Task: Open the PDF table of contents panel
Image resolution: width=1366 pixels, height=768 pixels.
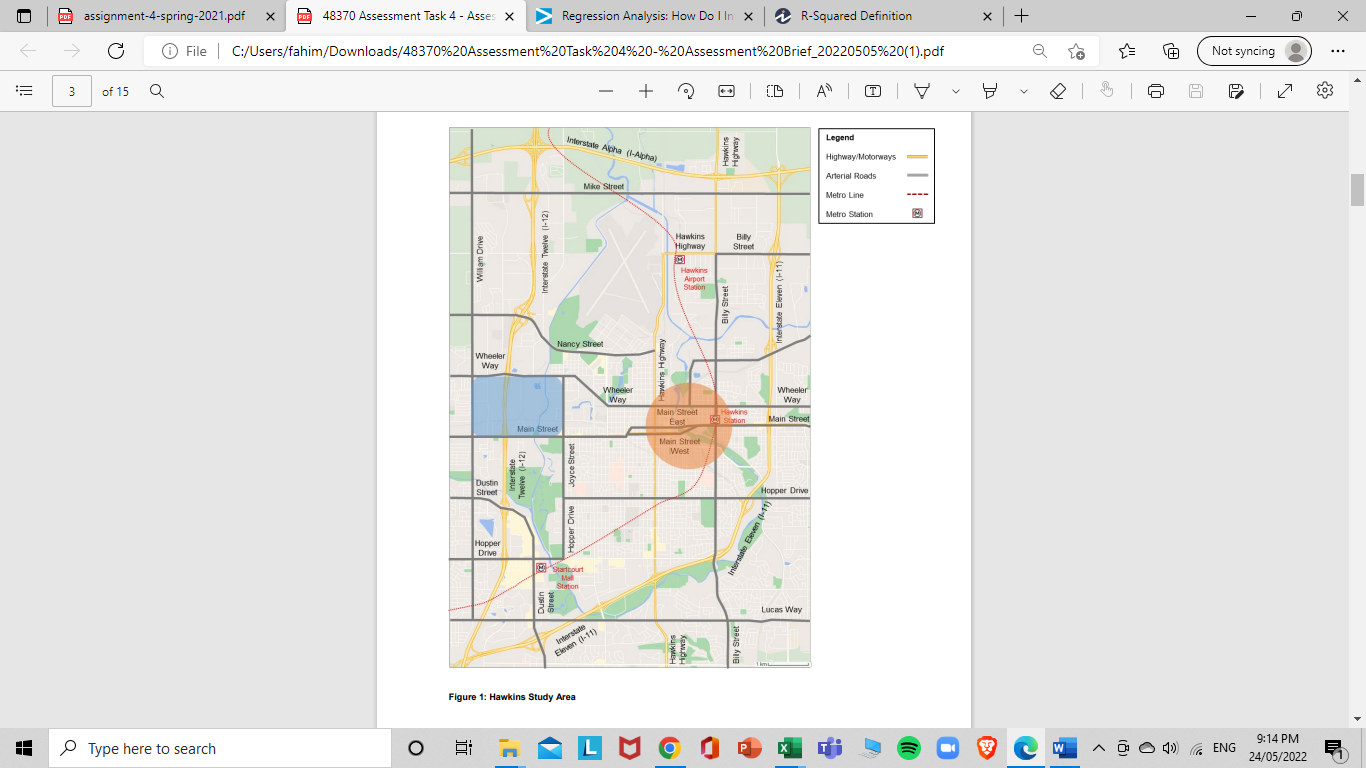Action: pos(25,91)
